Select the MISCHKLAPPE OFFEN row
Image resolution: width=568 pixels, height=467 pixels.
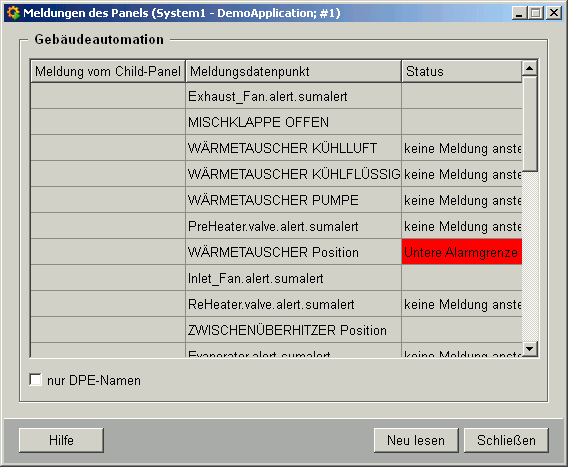276,122
